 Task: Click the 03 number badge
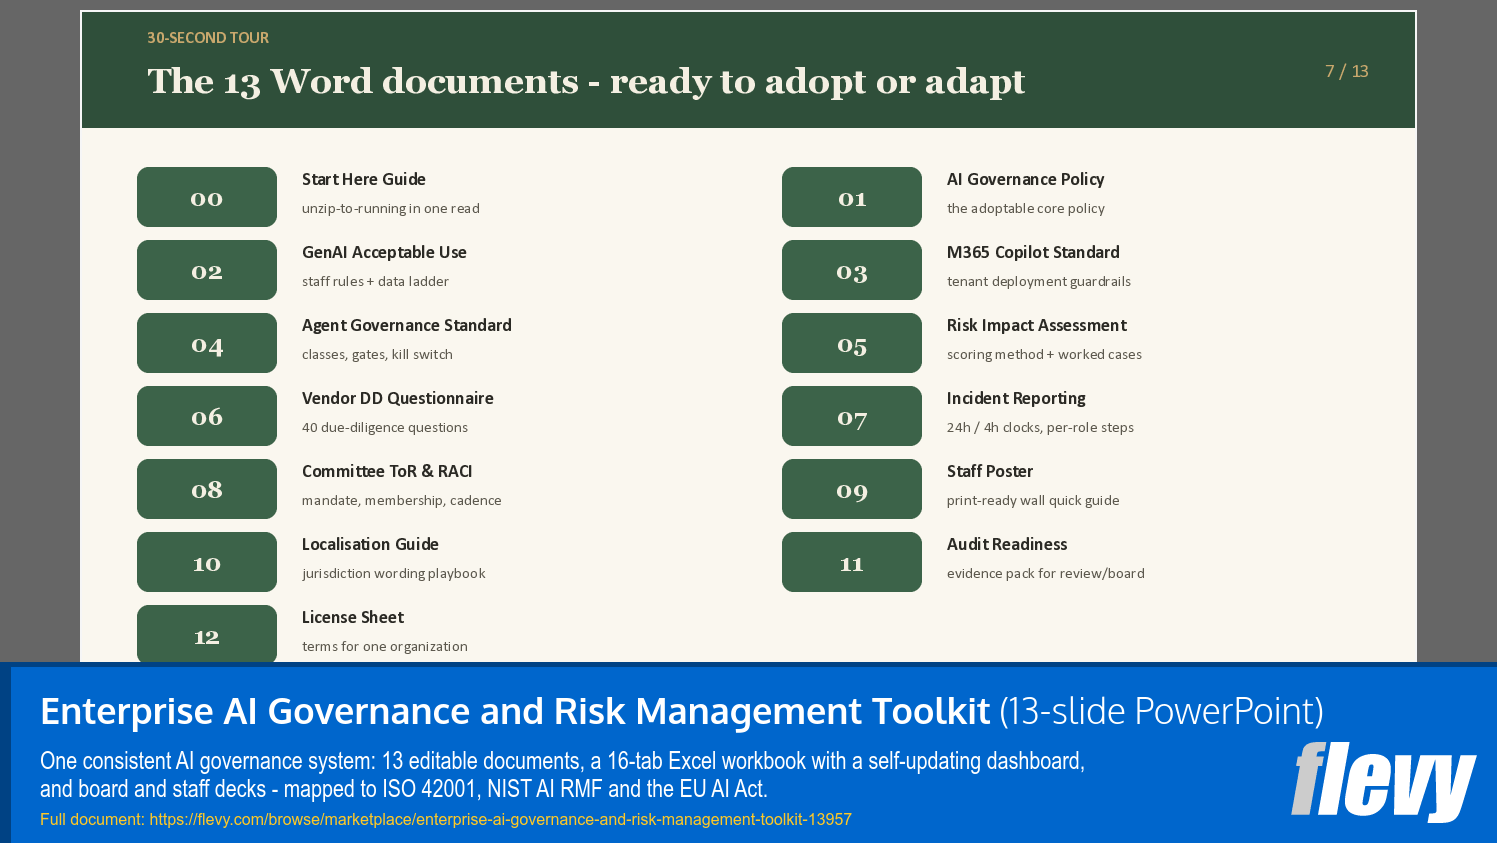click(852, 270)
